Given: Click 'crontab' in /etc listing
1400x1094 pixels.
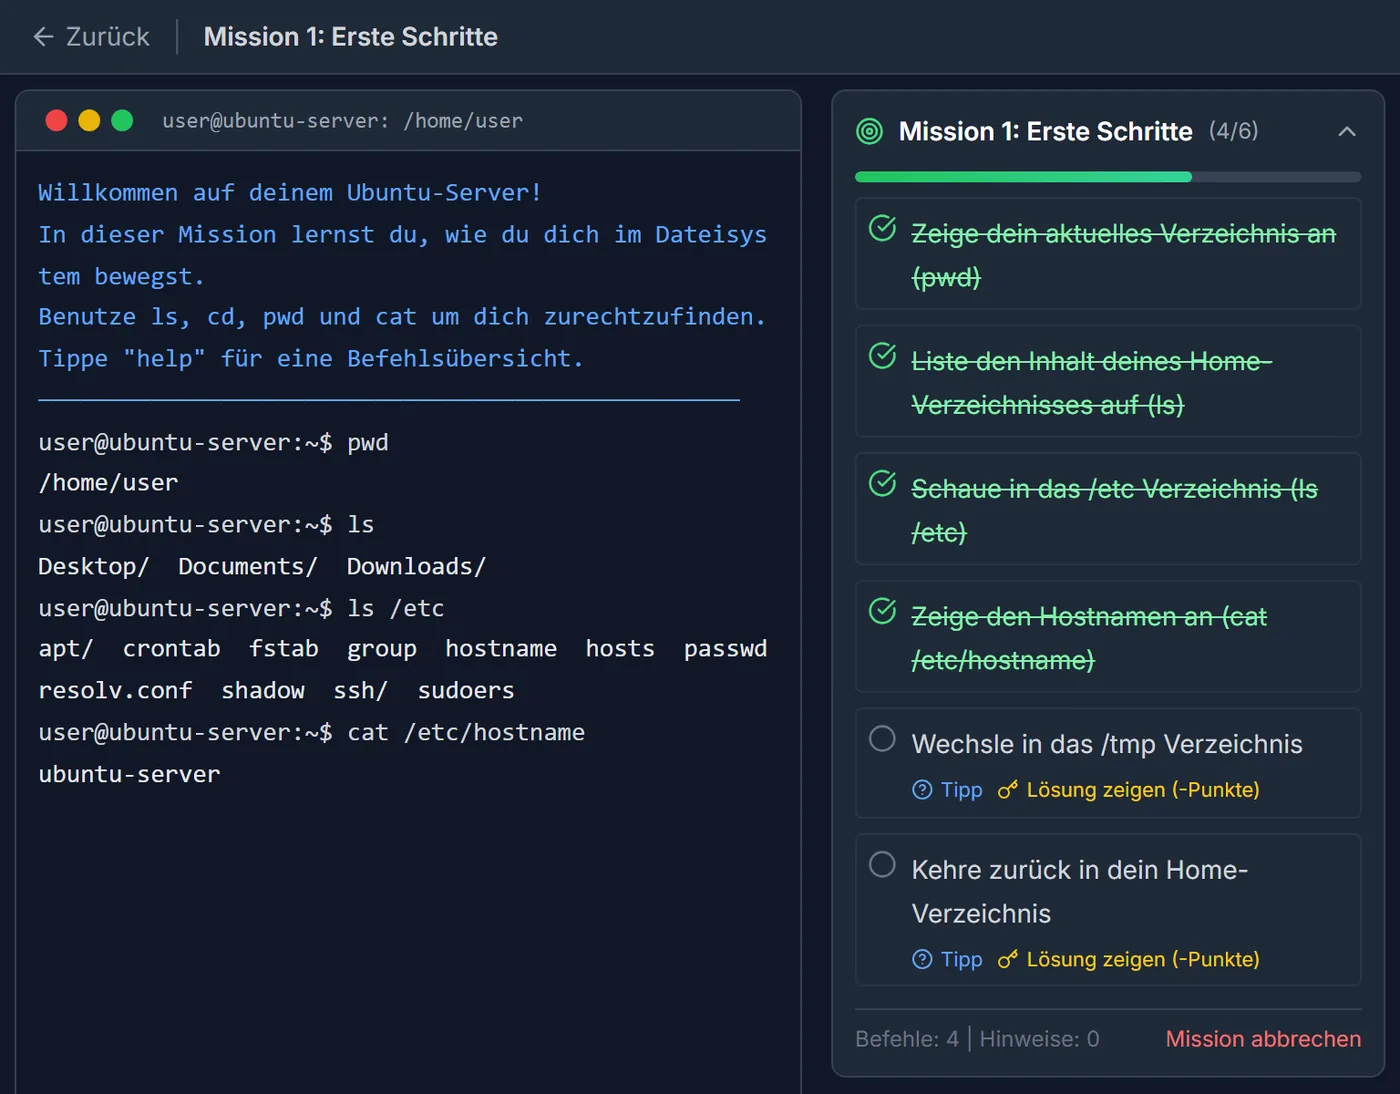Looking at the screenshot, I should click(171, 649).
